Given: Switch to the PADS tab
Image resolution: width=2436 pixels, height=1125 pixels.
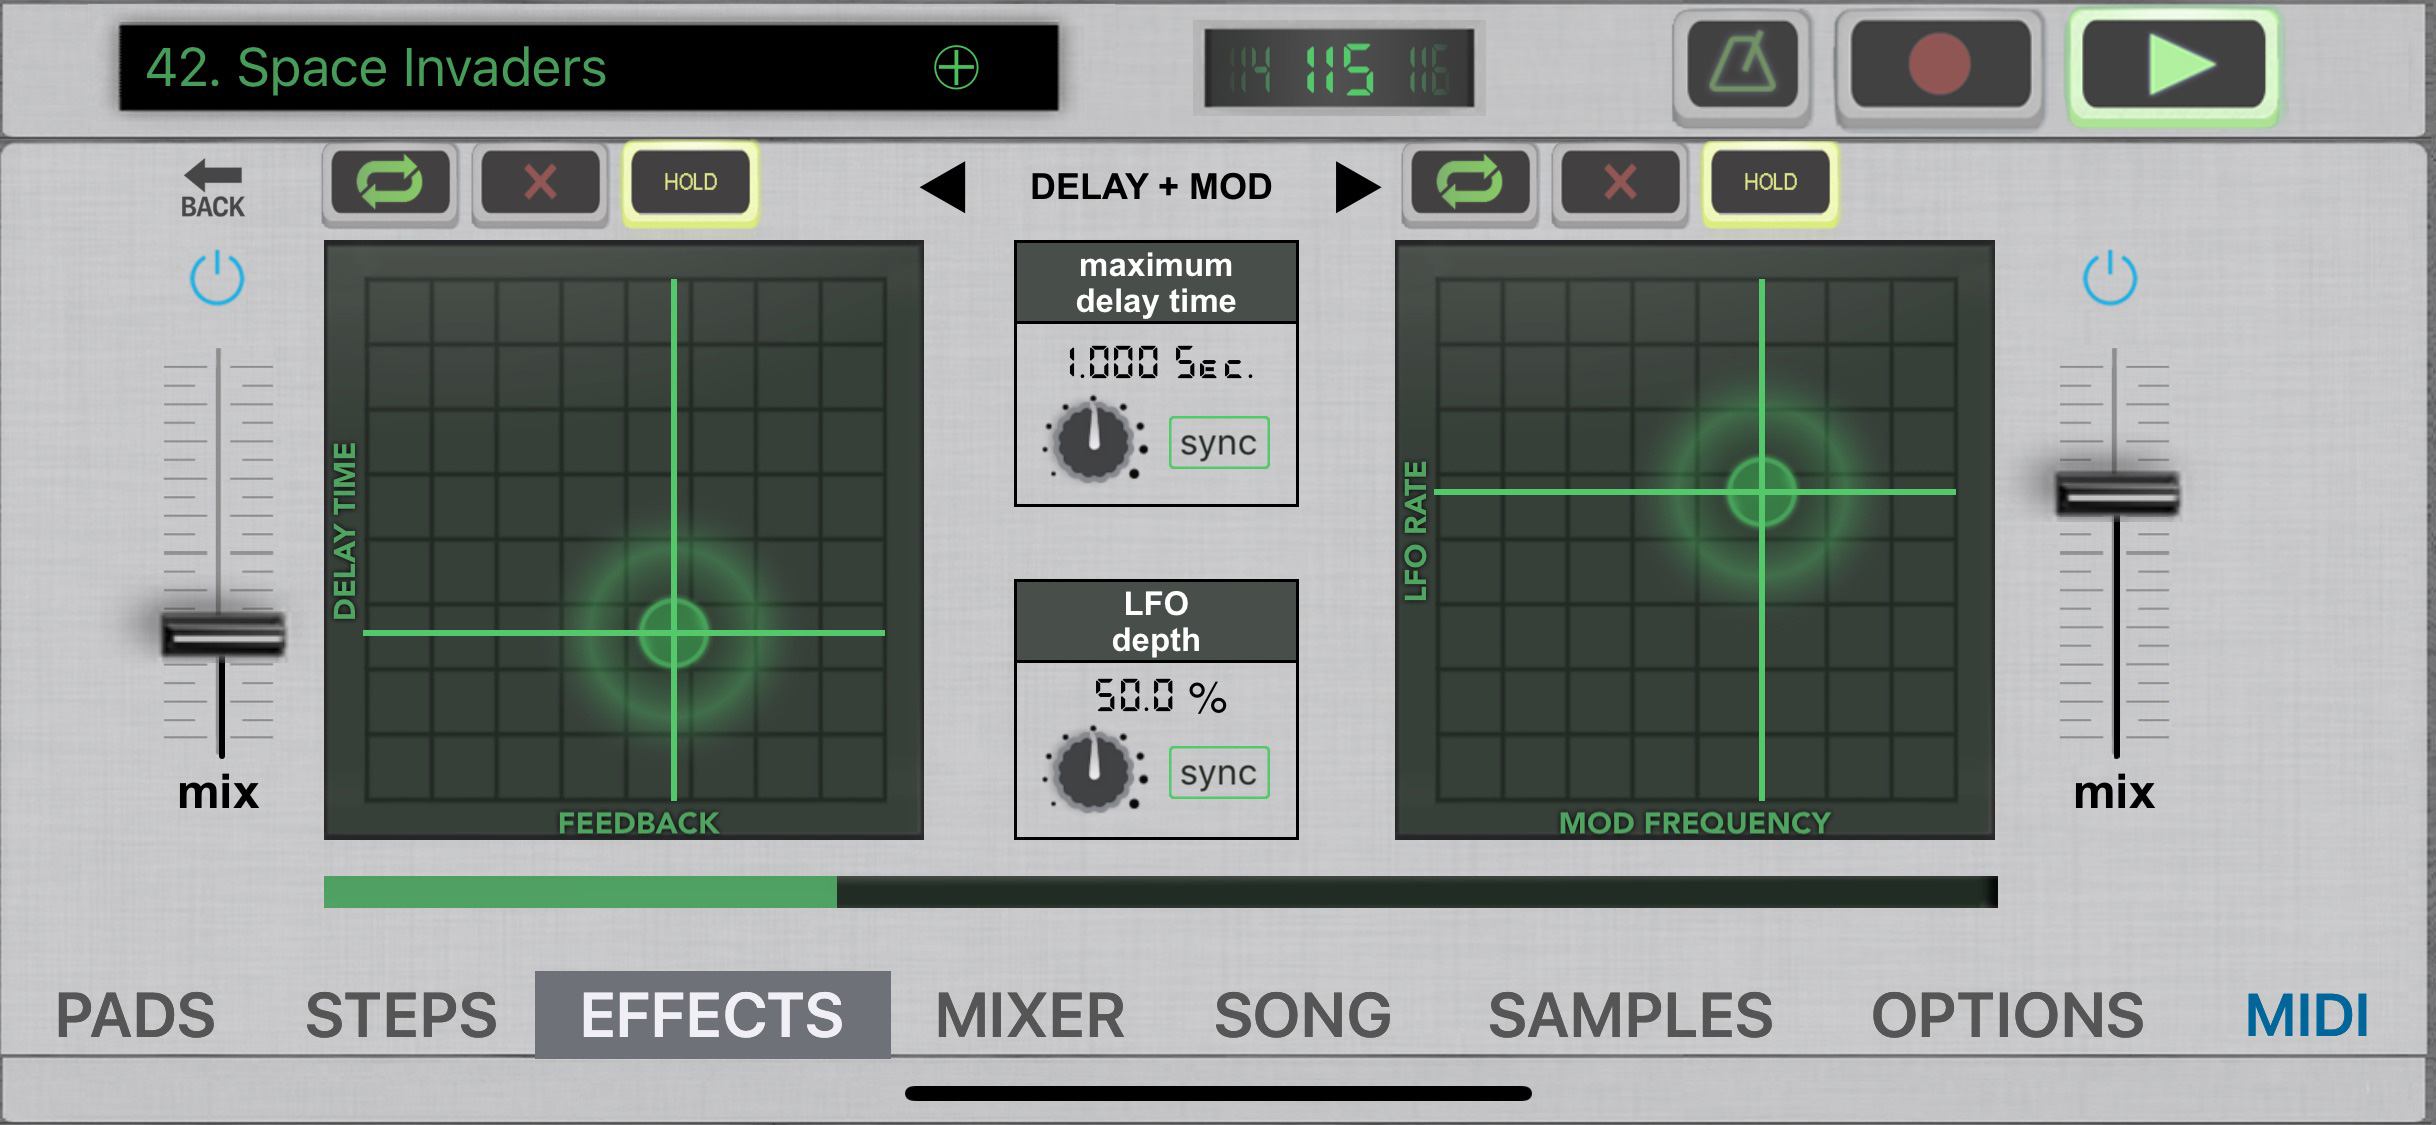Looking at the screenshot, I should [x=135, y=1016].
